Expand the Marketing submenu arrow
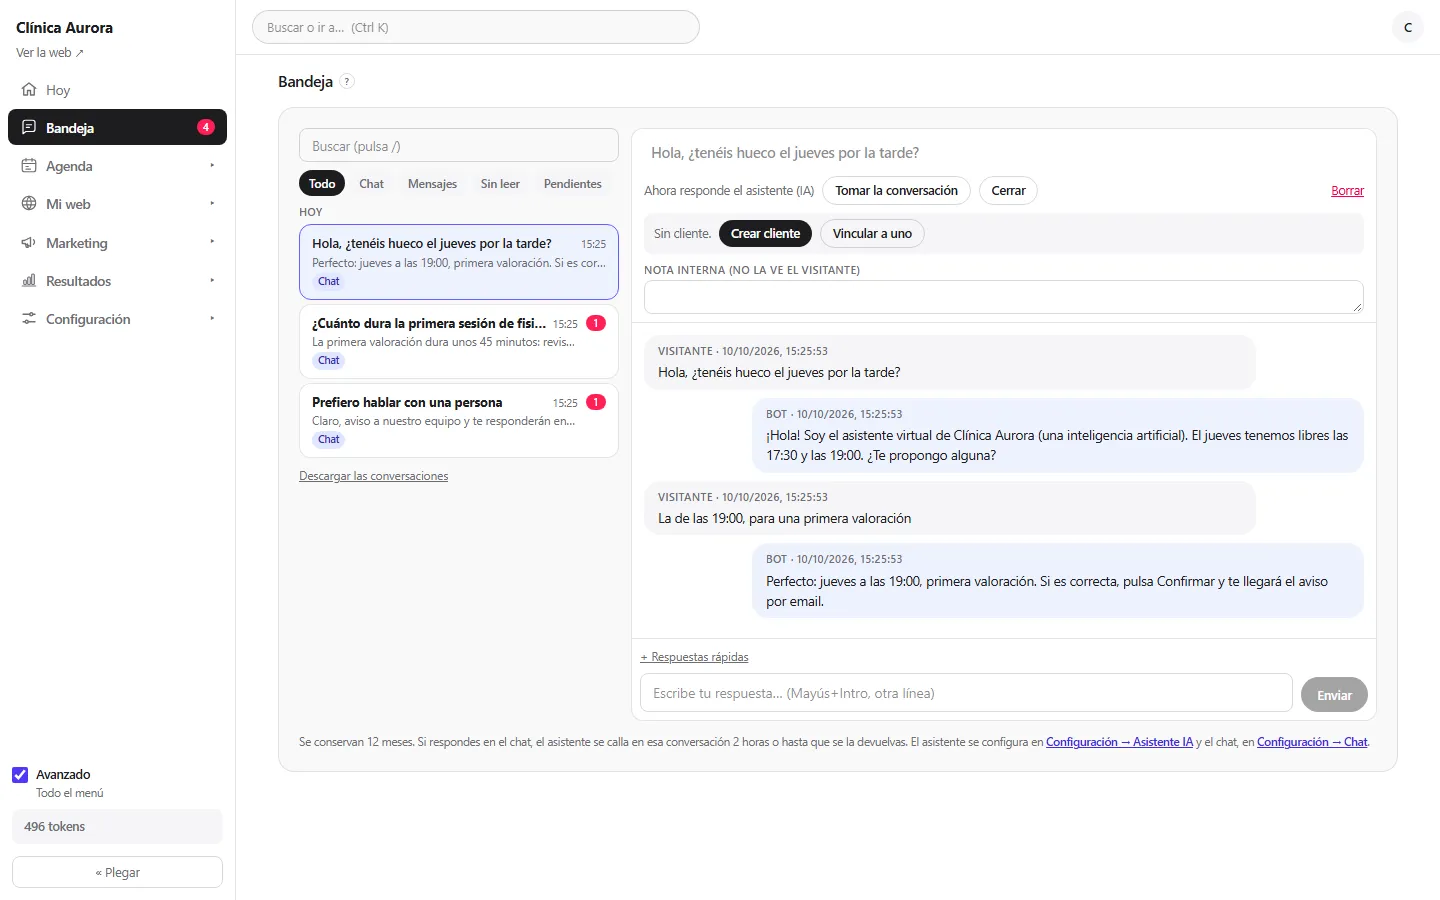Viewport: 1440px width, 900px height. point(212,242)
